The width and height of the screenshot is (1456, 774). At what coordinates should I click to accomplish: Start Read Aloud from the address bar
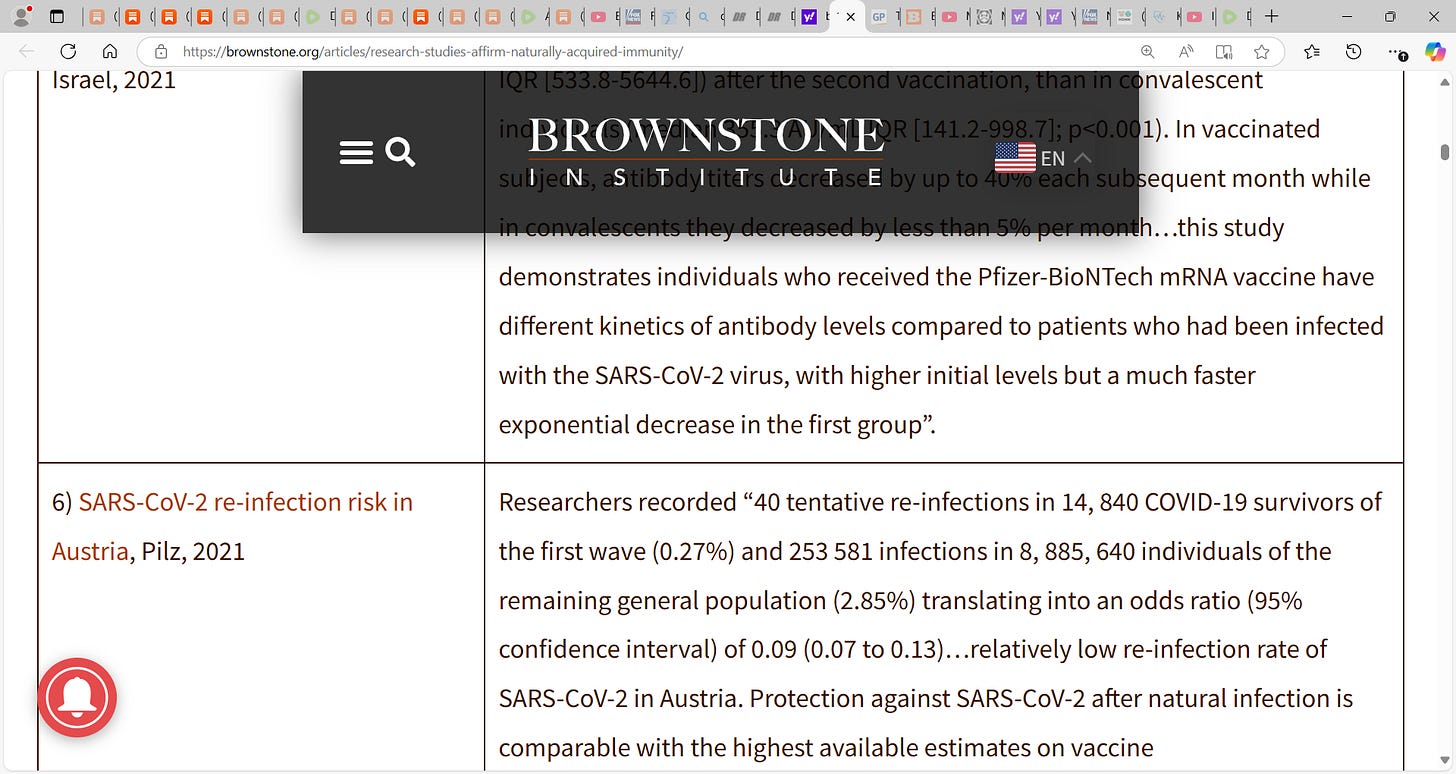tap(1186, 52)
